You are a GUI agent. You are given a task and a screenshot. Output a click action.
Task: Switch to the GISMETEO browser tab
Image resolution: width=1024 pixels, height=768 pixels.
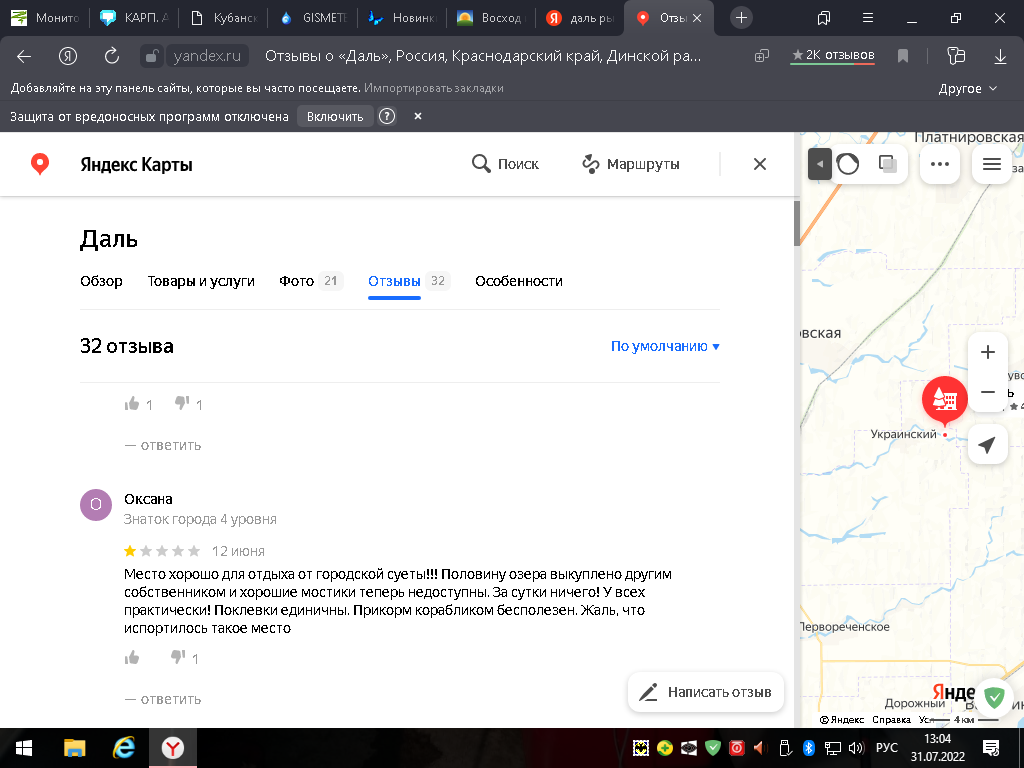[315, 18]
